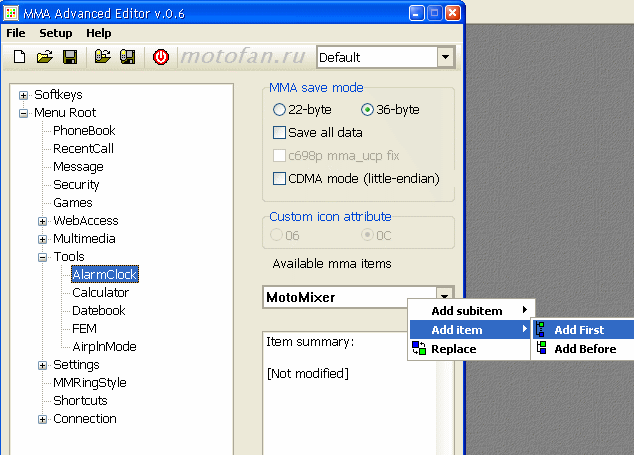Select Security in the tree

pyautogui.click(x=76, y=185)
